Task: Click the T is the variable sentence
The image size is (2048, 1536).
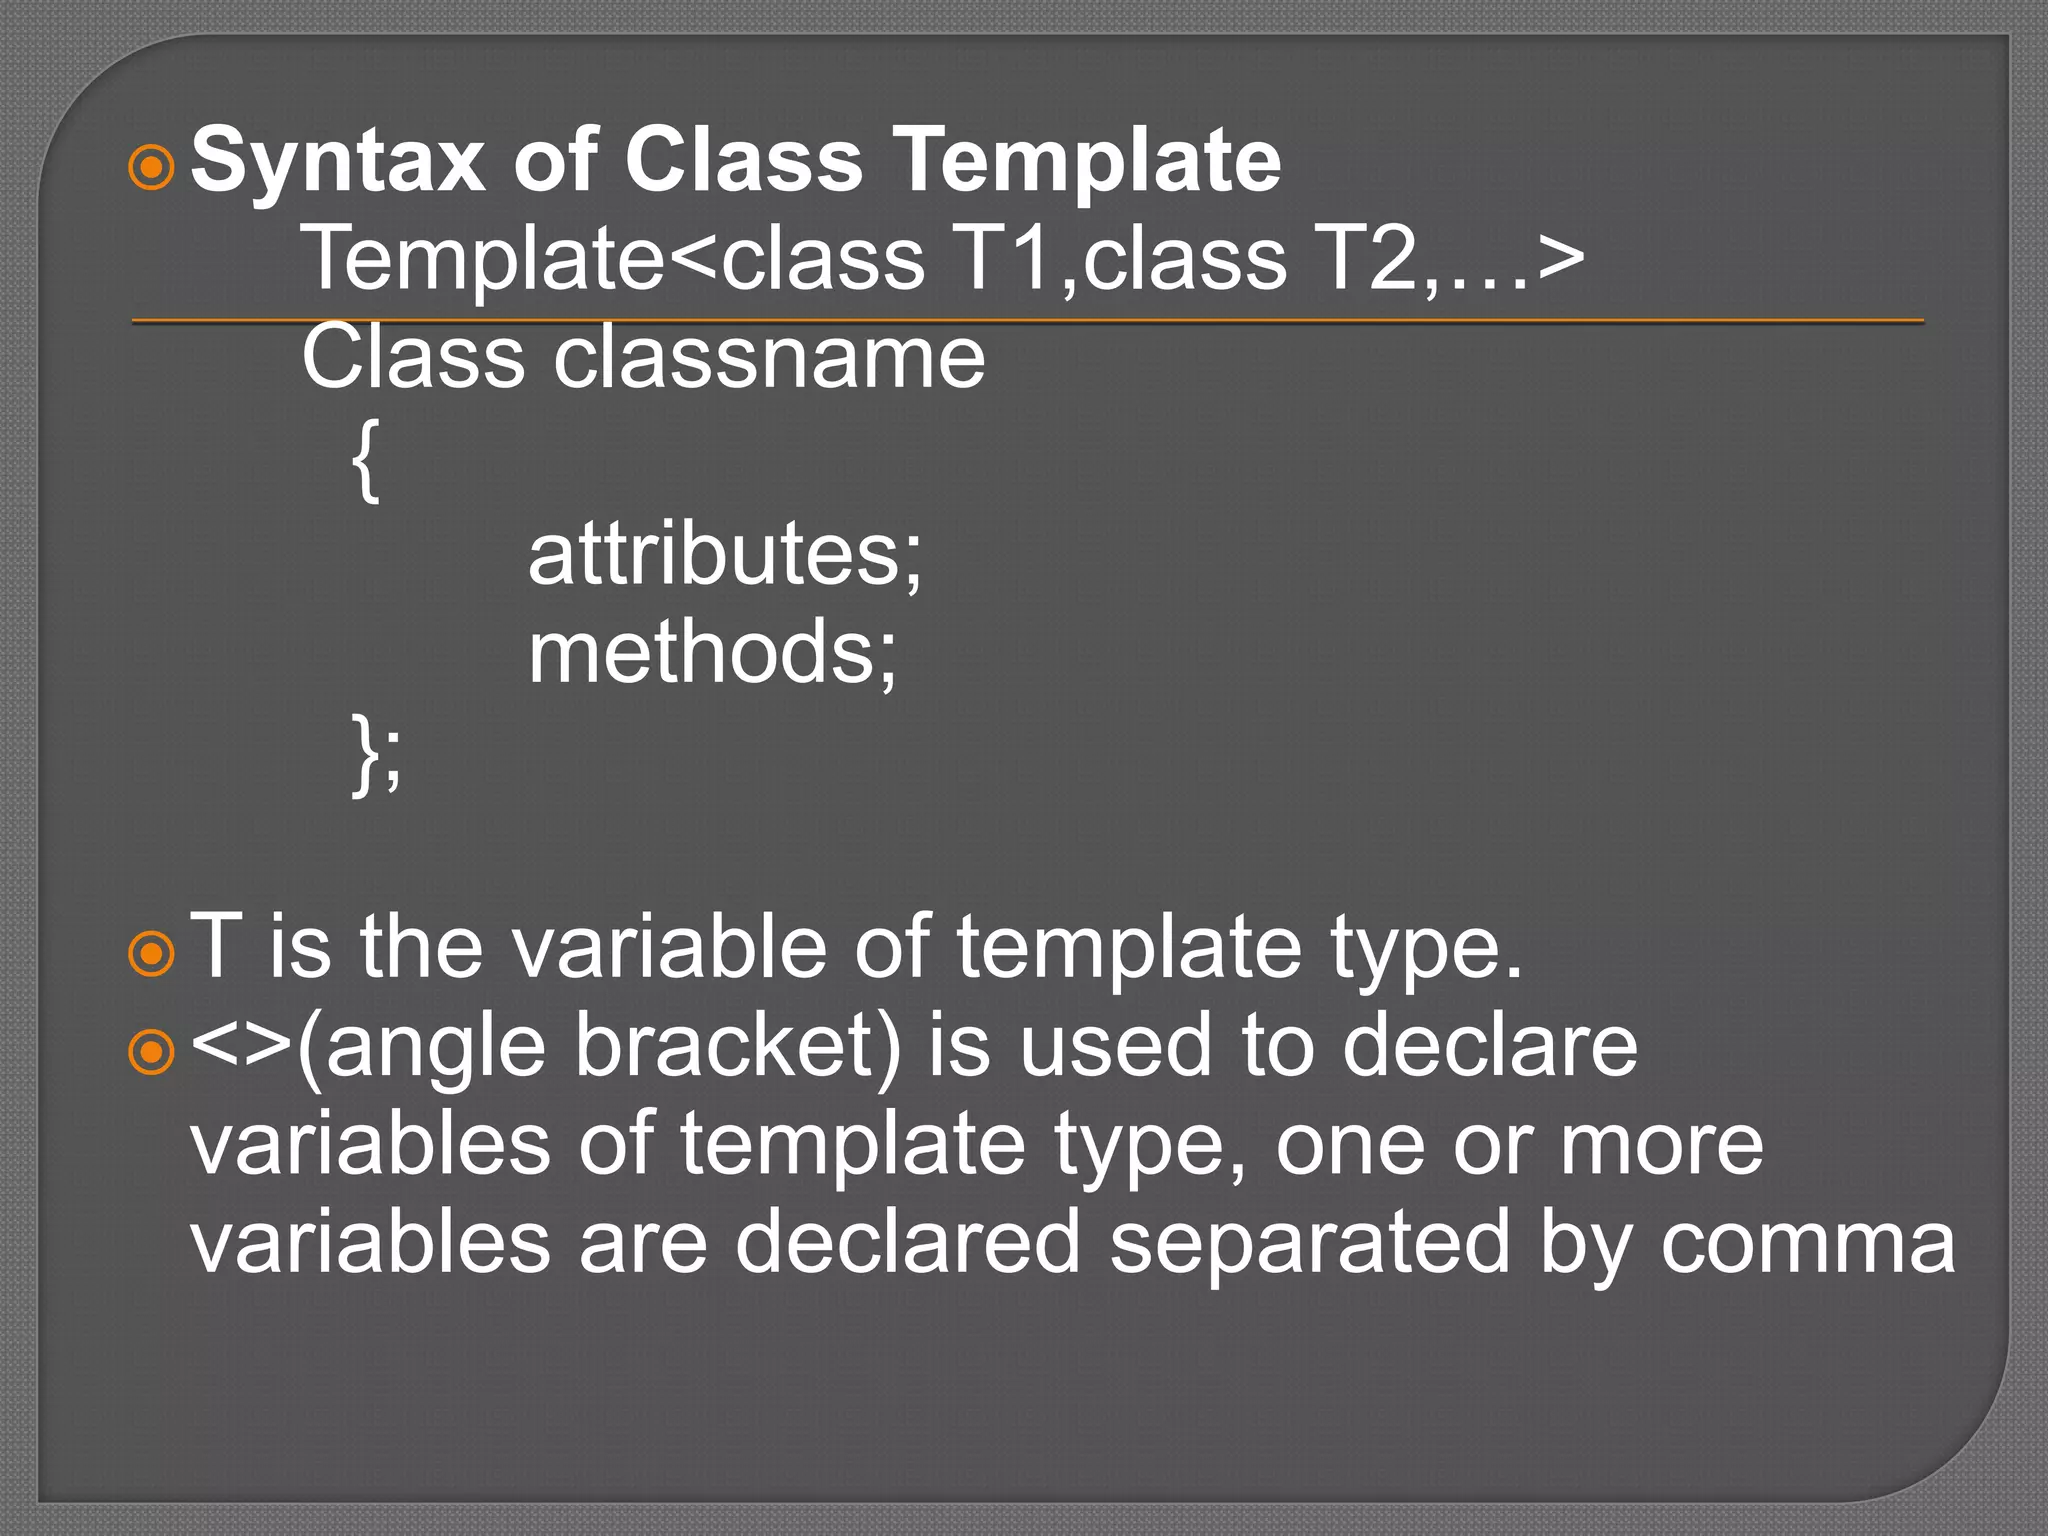Action: pyautogui.click(x=856, y=946)
